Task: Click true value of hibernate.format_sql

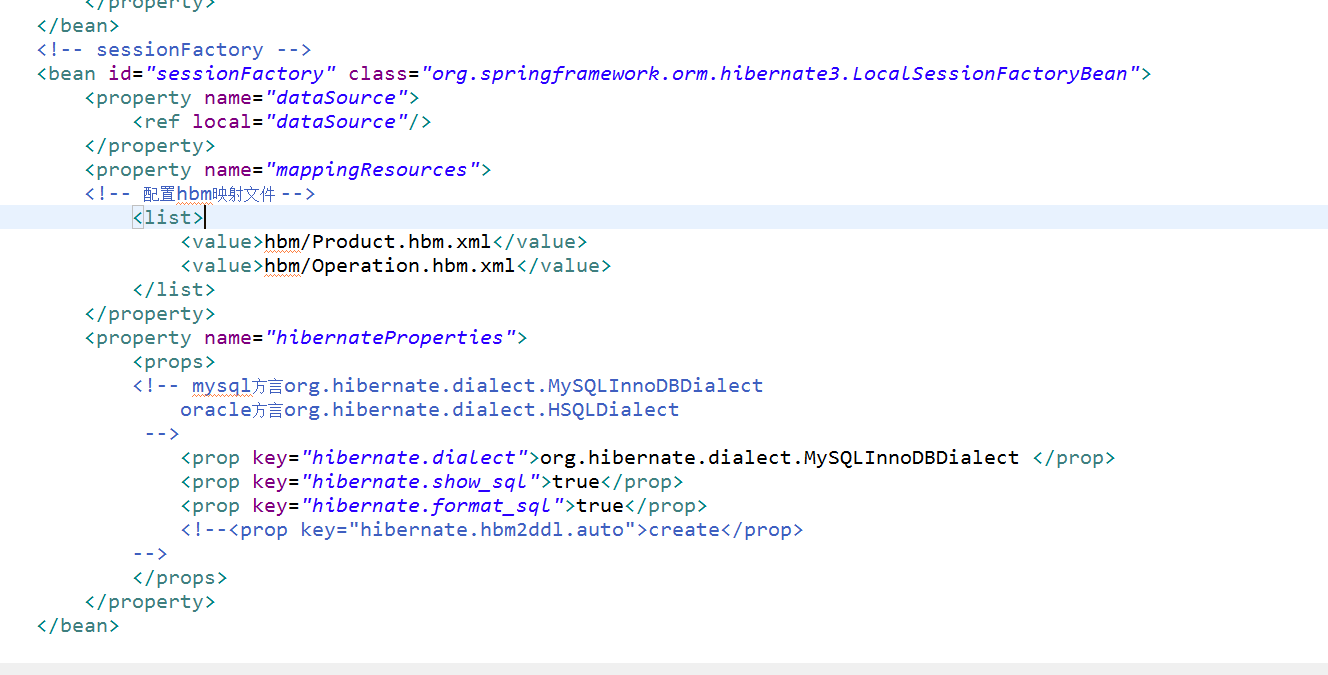Action: pos(600,505)
